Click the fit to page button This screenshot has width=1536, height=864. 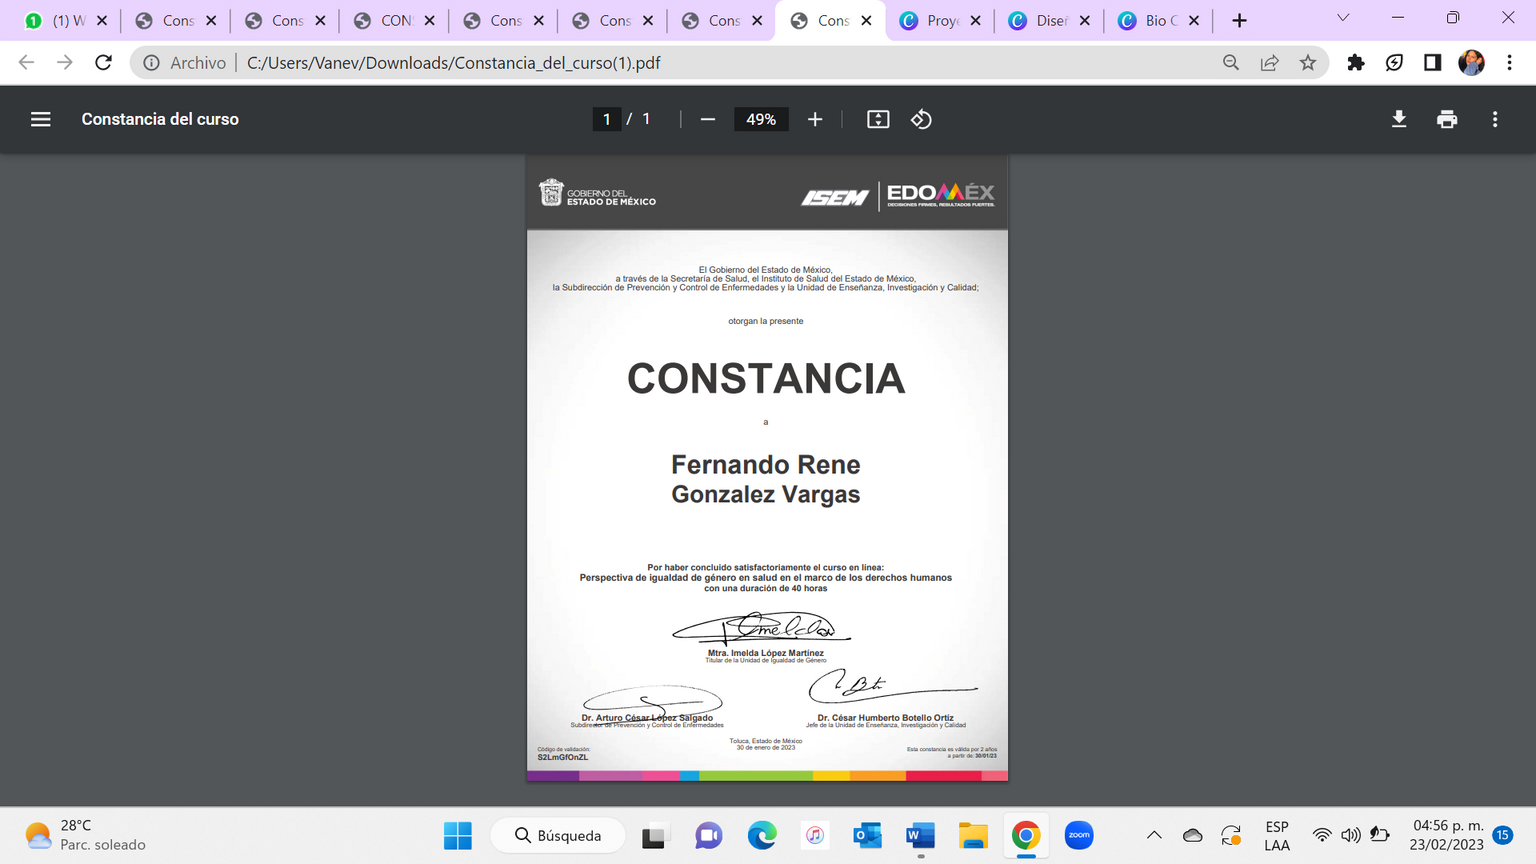click(x=878, y=119)
